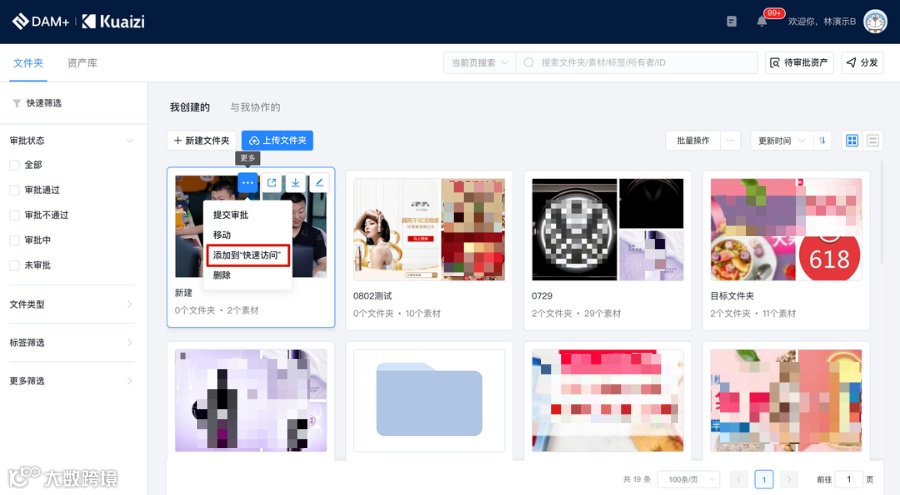Open the user avatar menu
This screenshot has height=495, width=900.
pyautogui.click(x=875, y=21)
